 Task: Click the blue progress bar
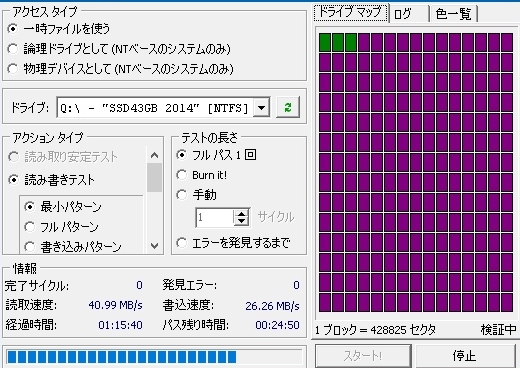155,357
